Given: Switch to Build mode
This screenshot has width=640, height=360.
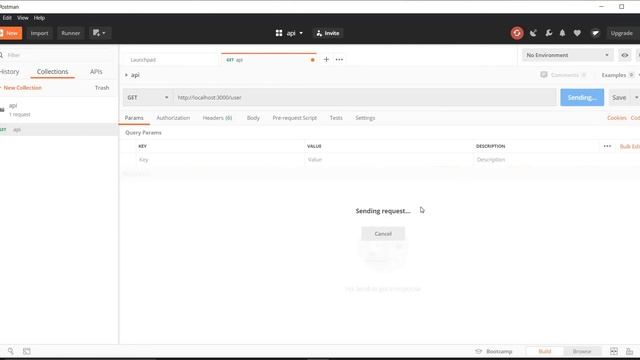Looking at the screenshot, I should pyautogui.click(x=545, y=351).
